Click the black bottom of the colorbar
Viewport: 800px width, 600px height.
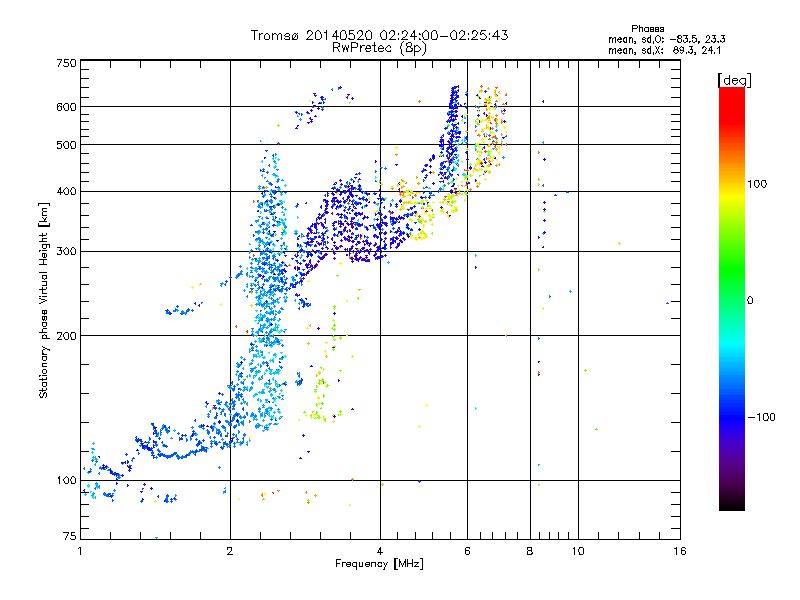click(x=732, y=503)
